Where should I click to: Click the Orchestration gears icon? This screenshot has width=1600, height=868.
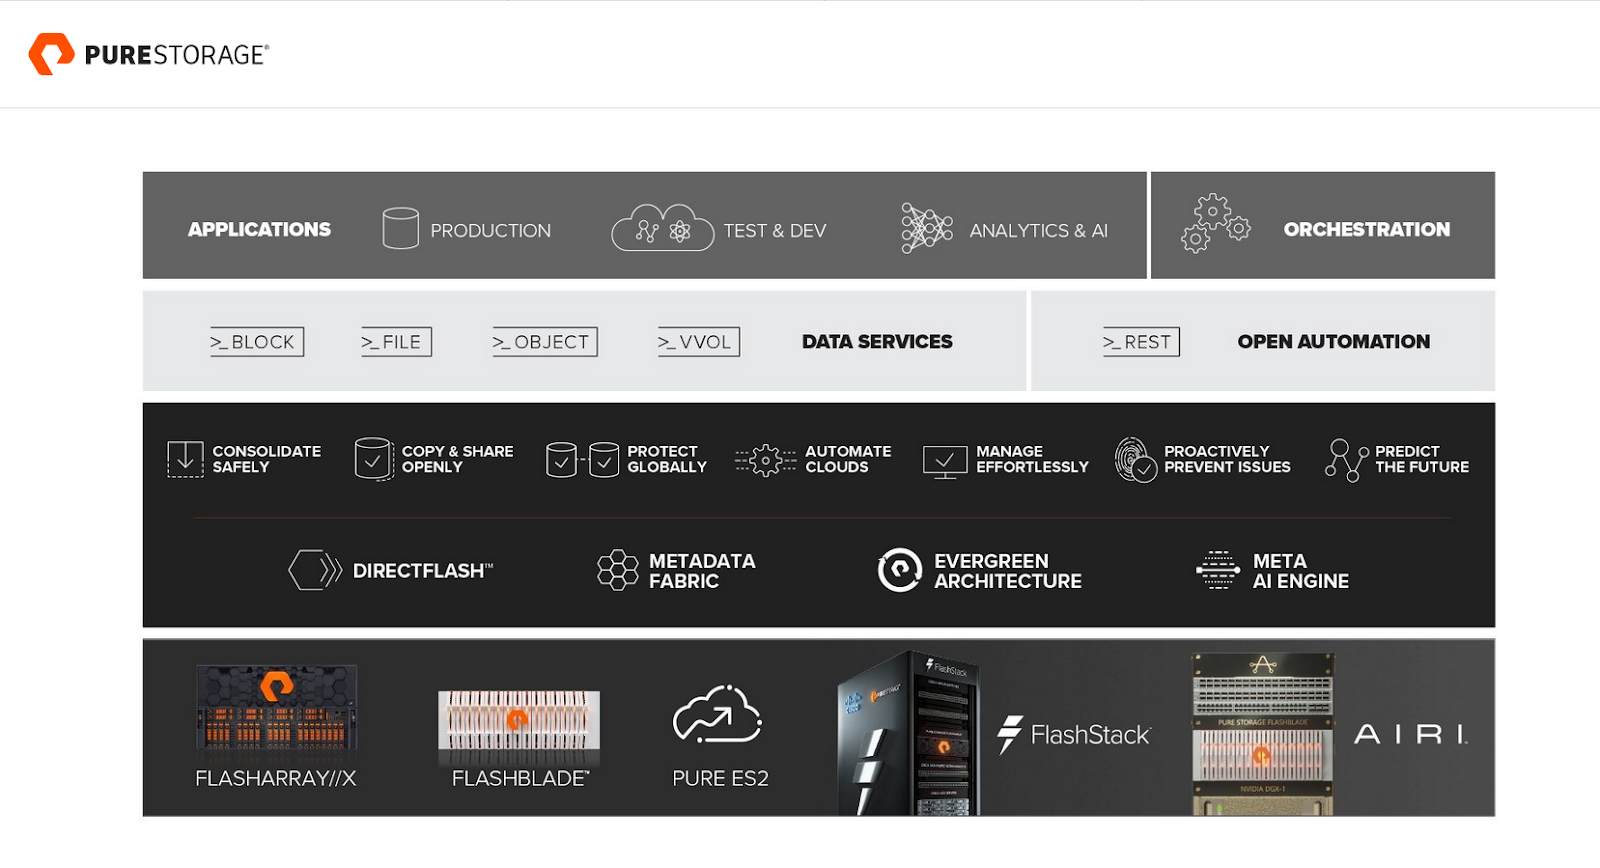tap(1215, 223)
